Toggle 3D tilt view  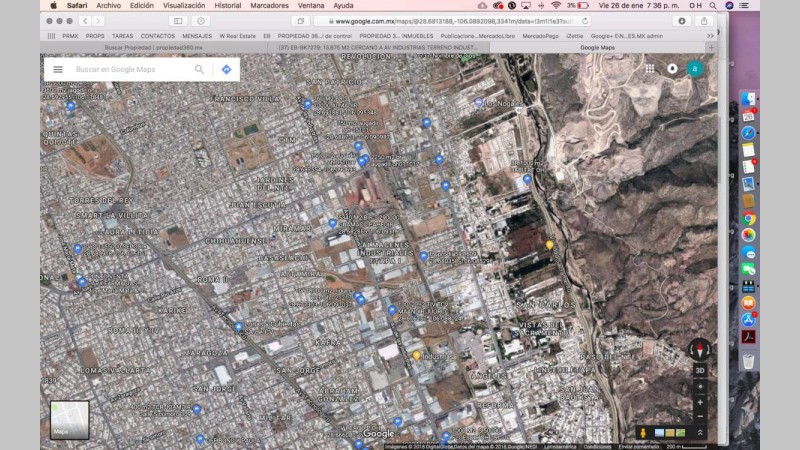(700, 370)
